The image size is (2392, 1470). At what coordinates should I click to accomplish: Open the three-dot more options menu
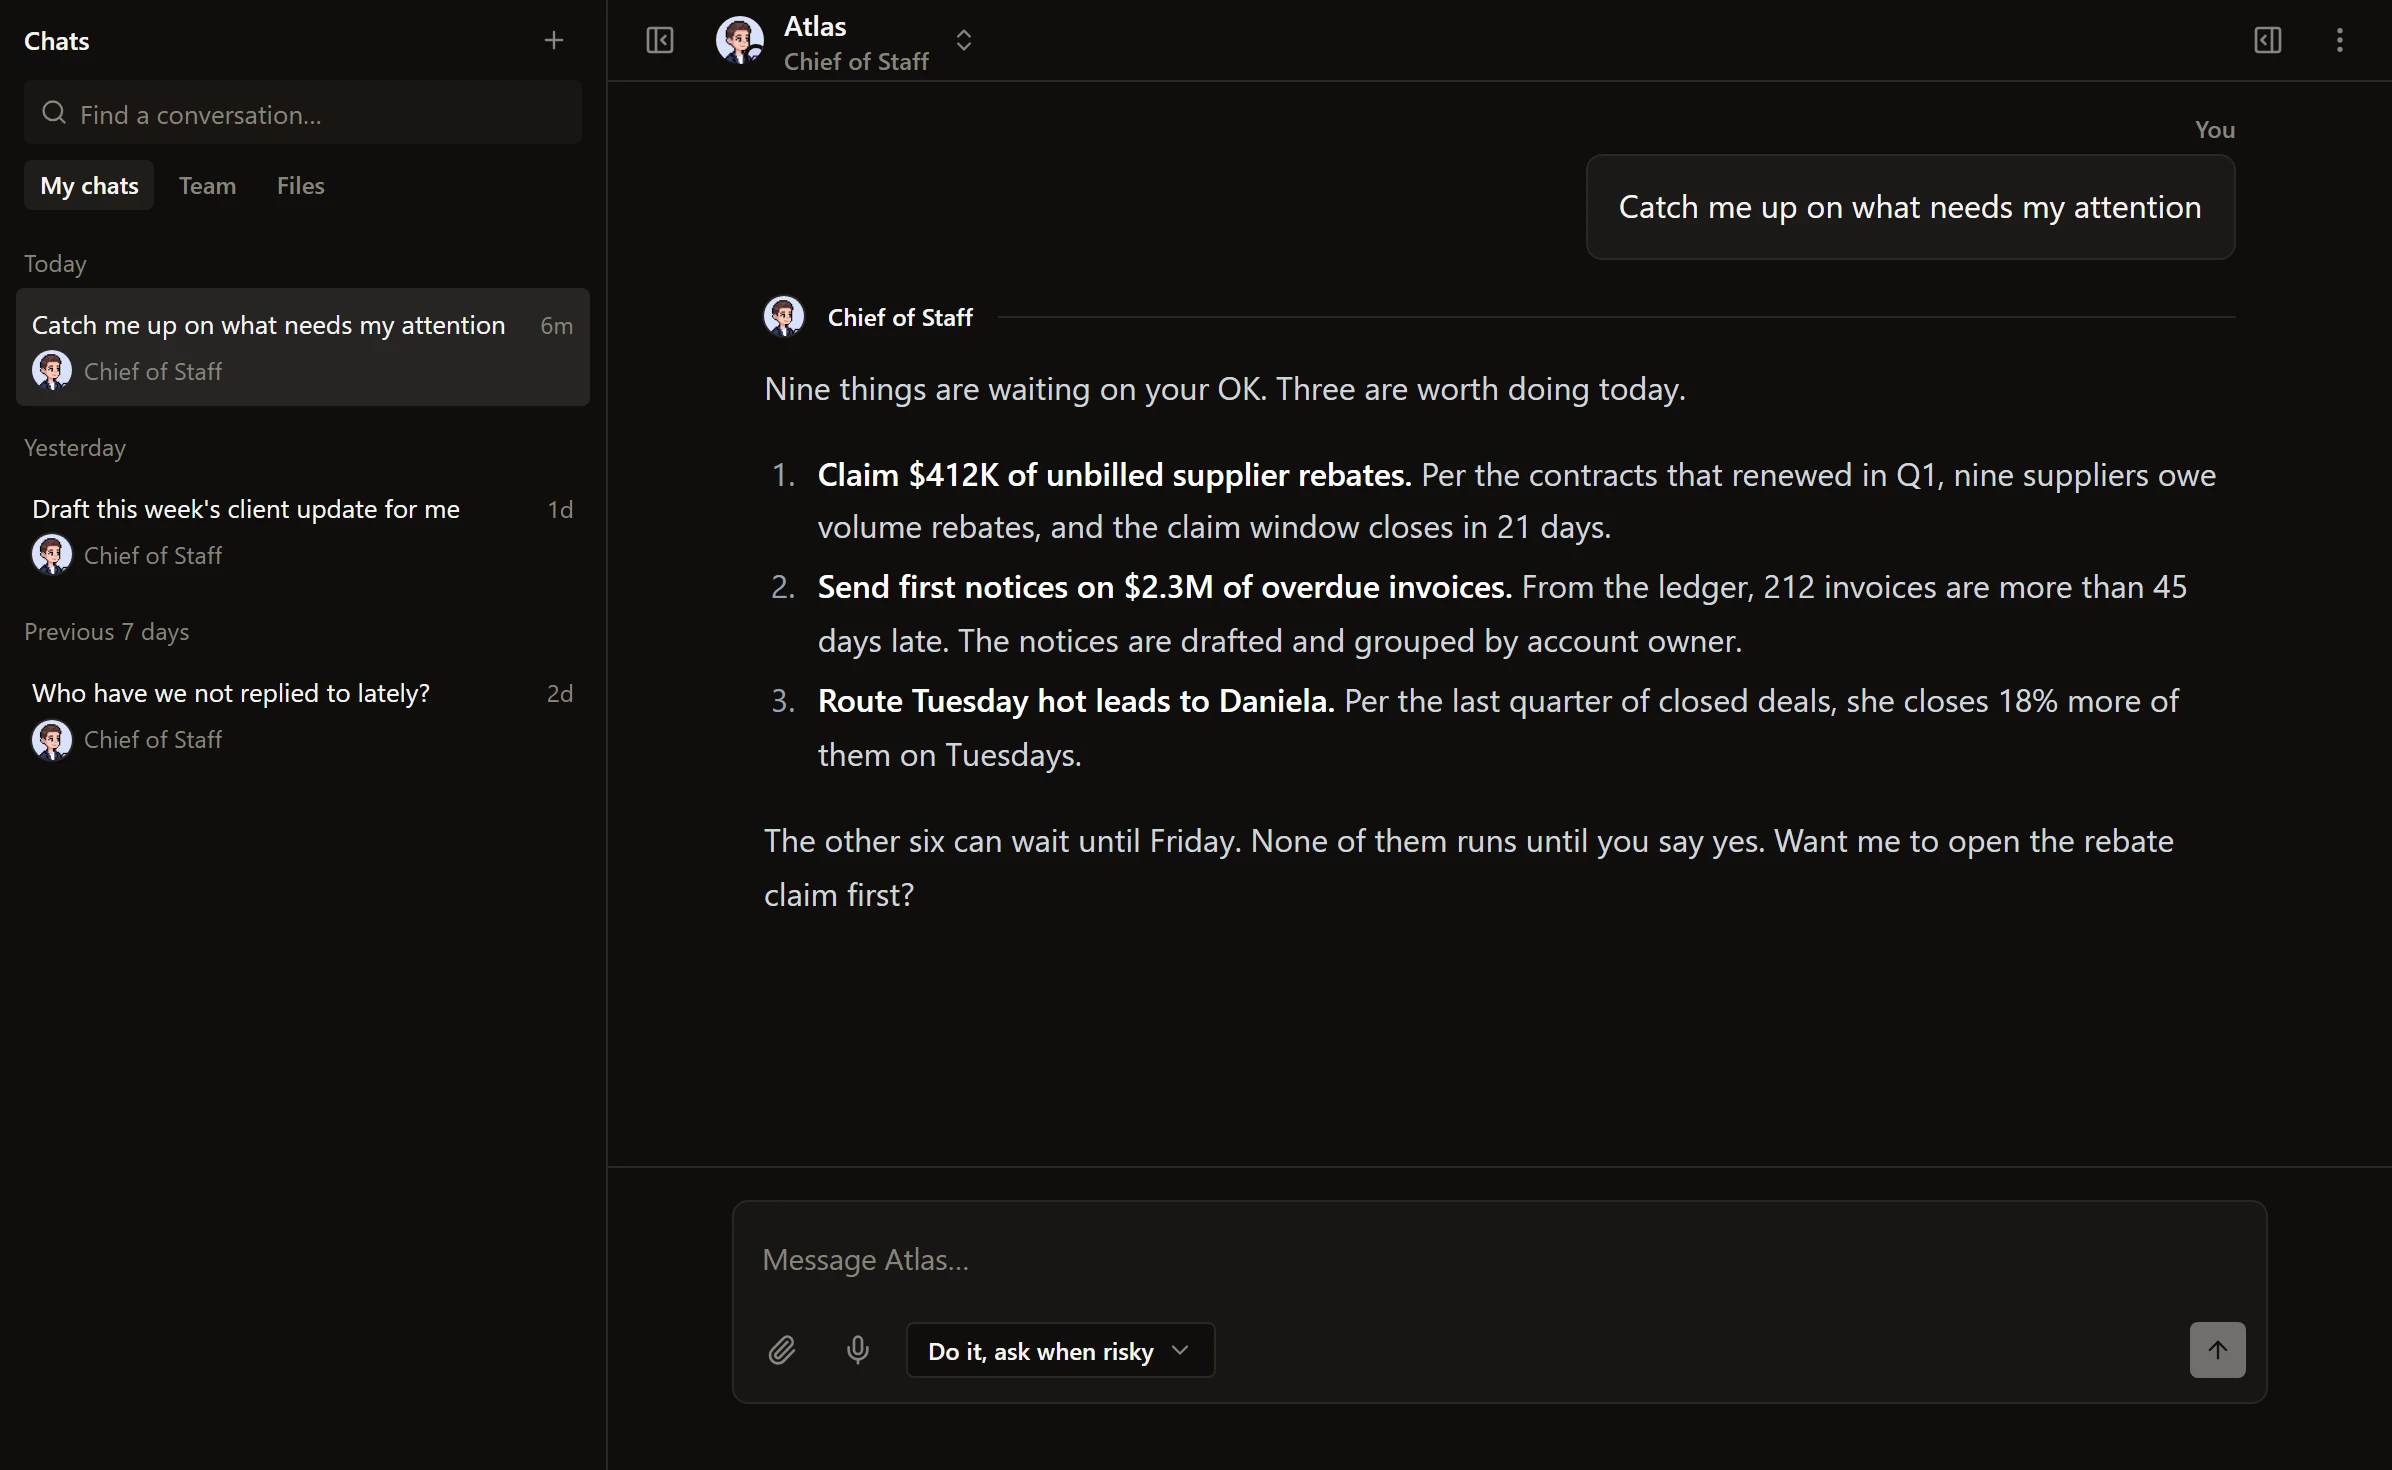point(2340,40)
